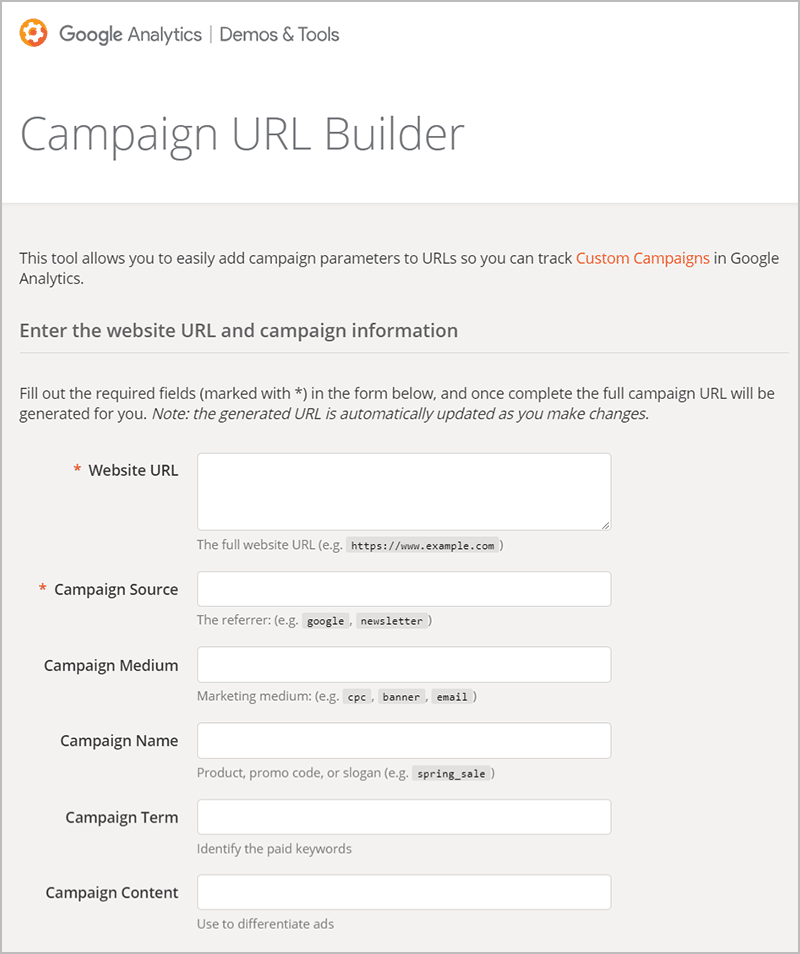Click the 'banner' example code chip
The width and height of the screenshot is (800, 954).
click(x=401, y=697)
